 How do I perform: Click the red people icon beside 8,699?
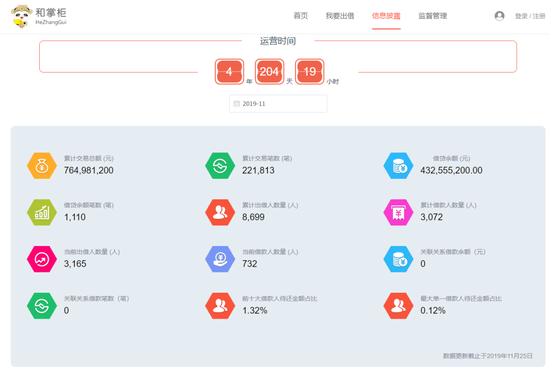click(x=220, y=212)
